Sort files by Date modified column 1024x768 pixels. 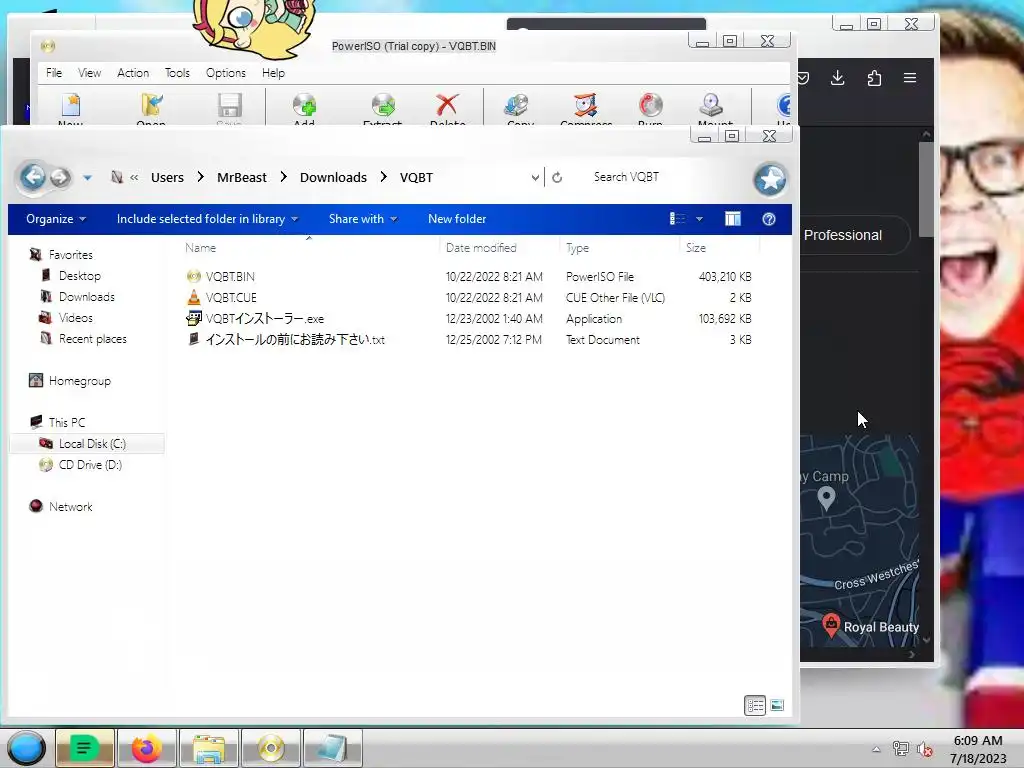click(481, 248)
